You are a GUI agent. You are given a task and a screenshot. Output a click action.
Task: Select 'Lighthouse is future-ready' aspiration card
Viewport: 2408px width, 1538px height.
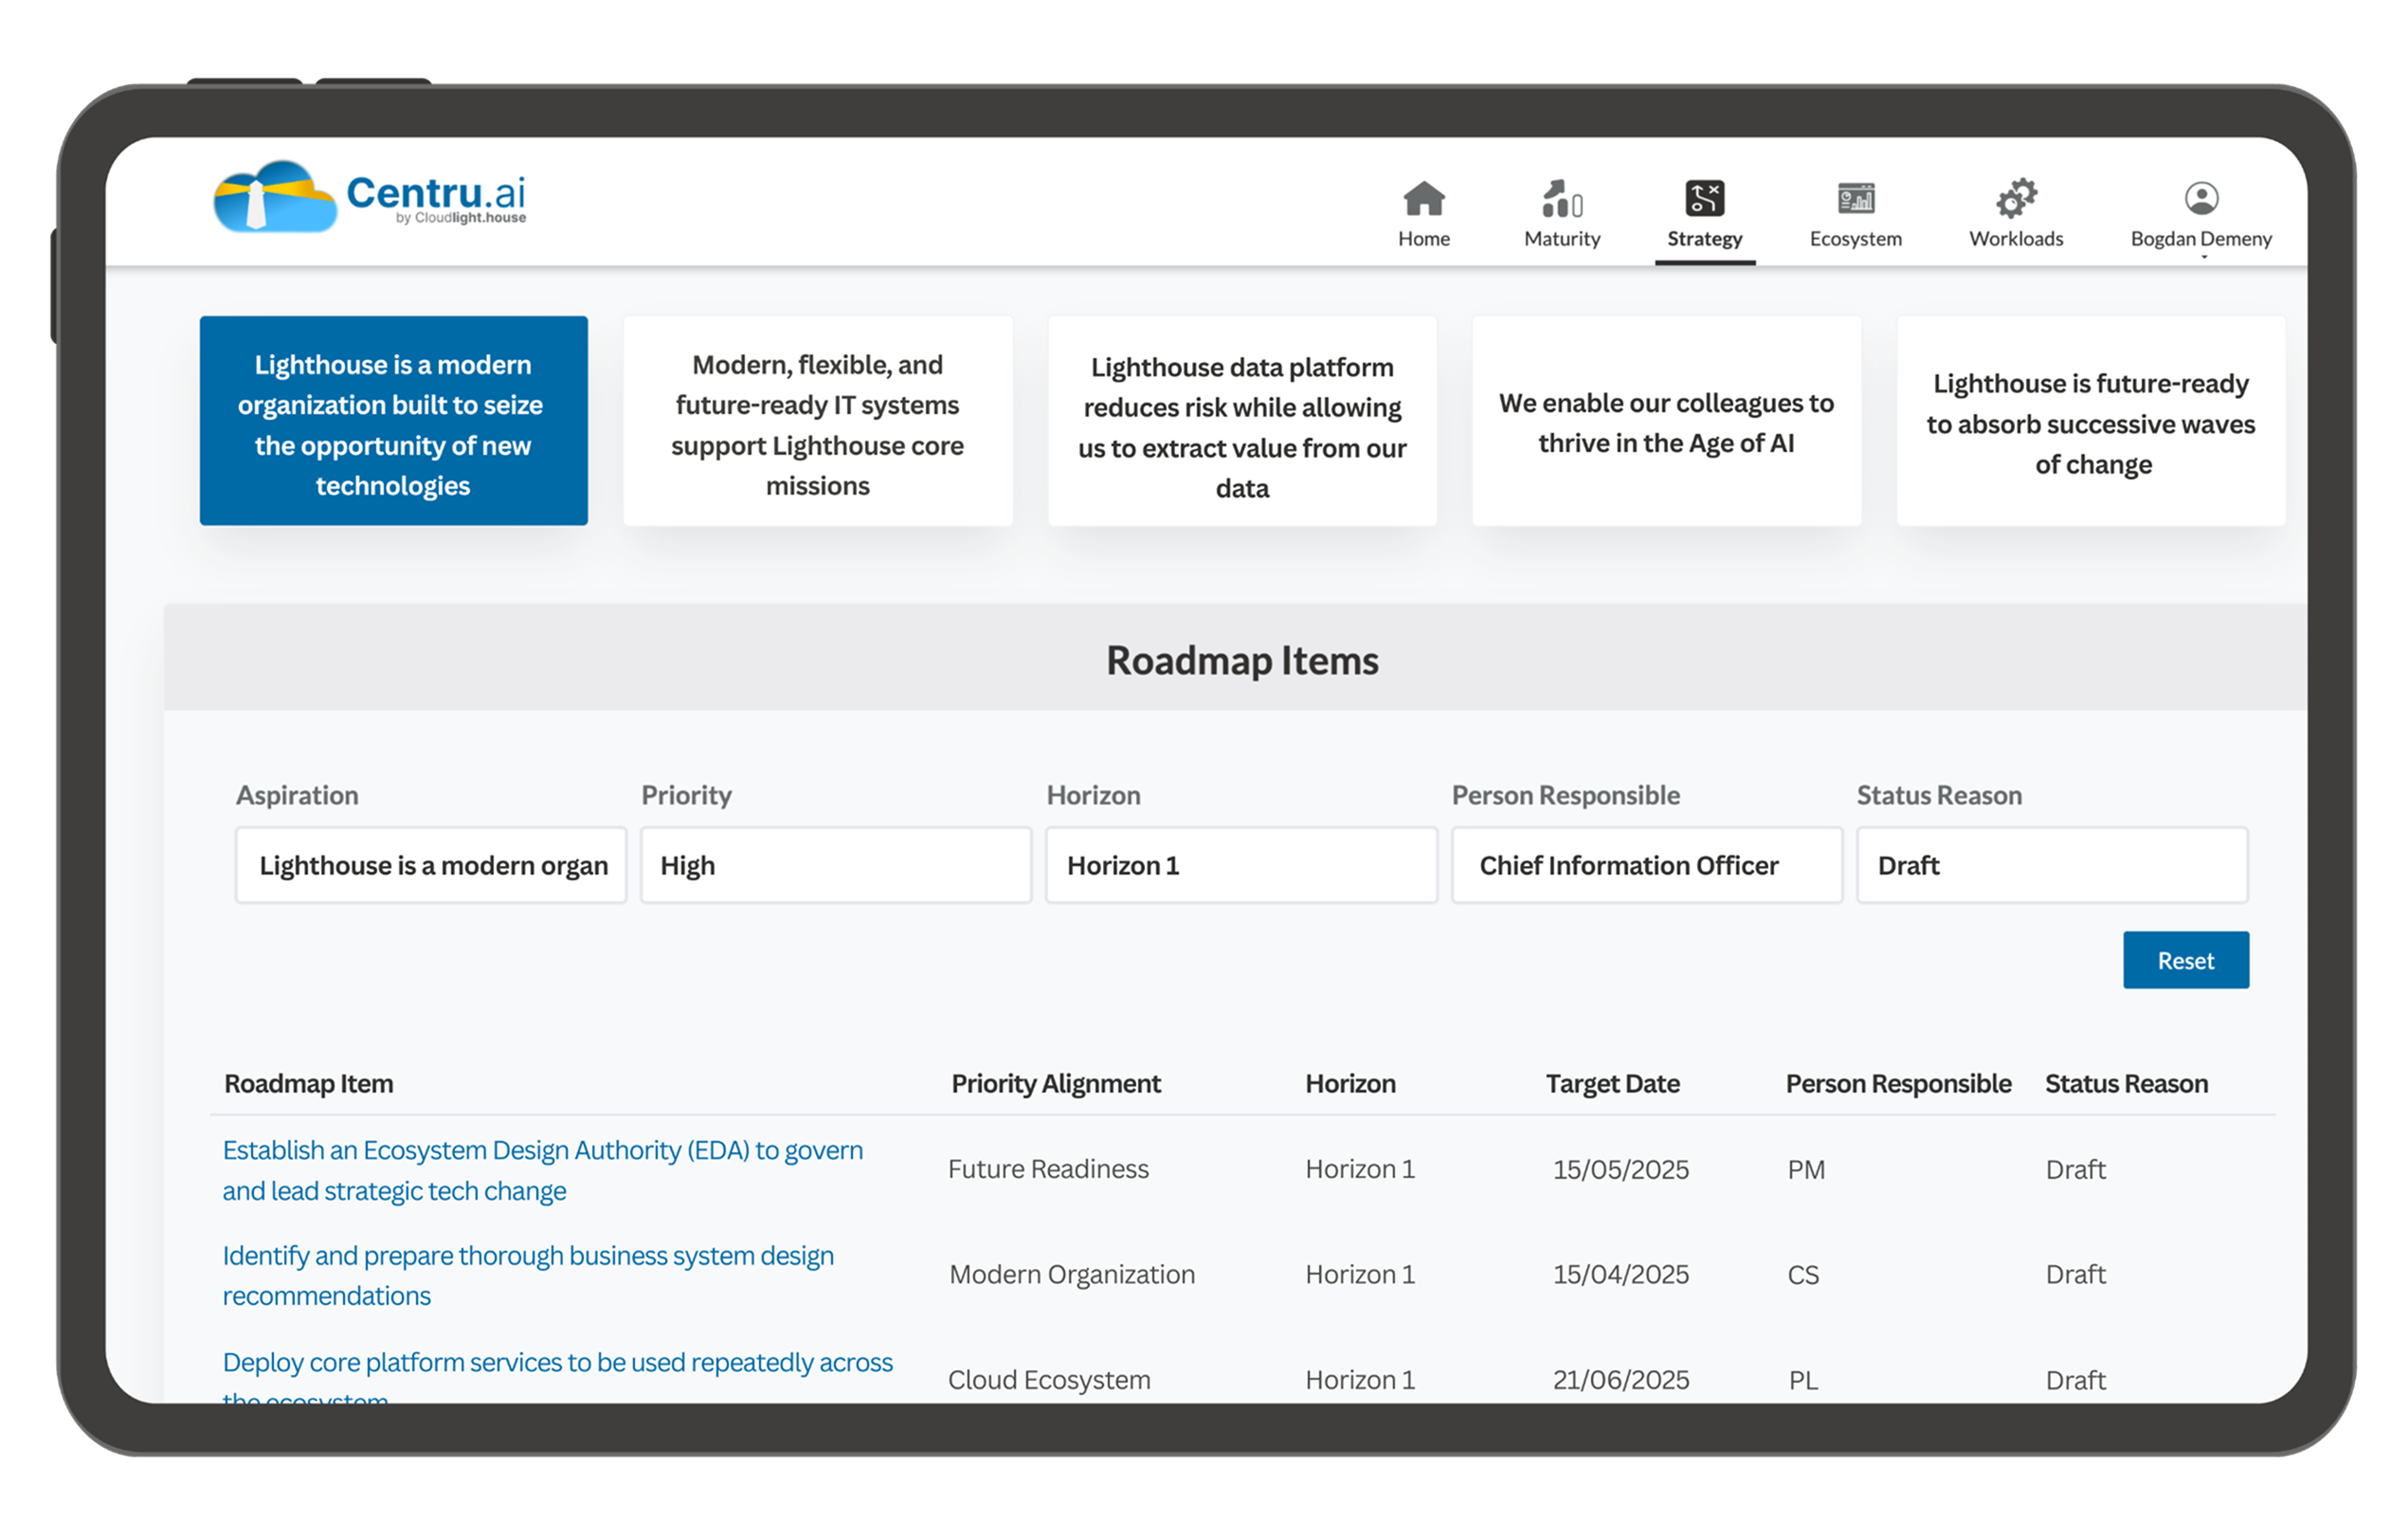pos(2090,421)
